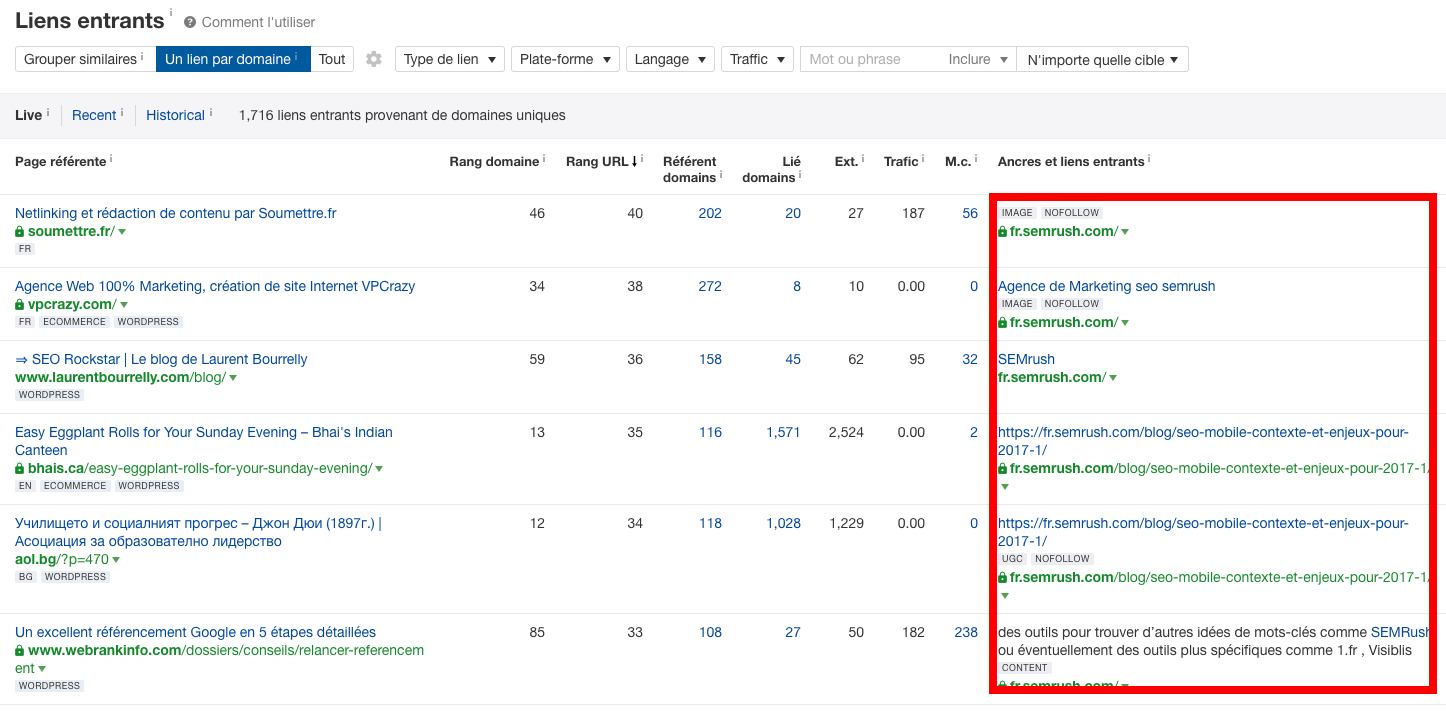Click referring domains count 202

coord(710,213)
